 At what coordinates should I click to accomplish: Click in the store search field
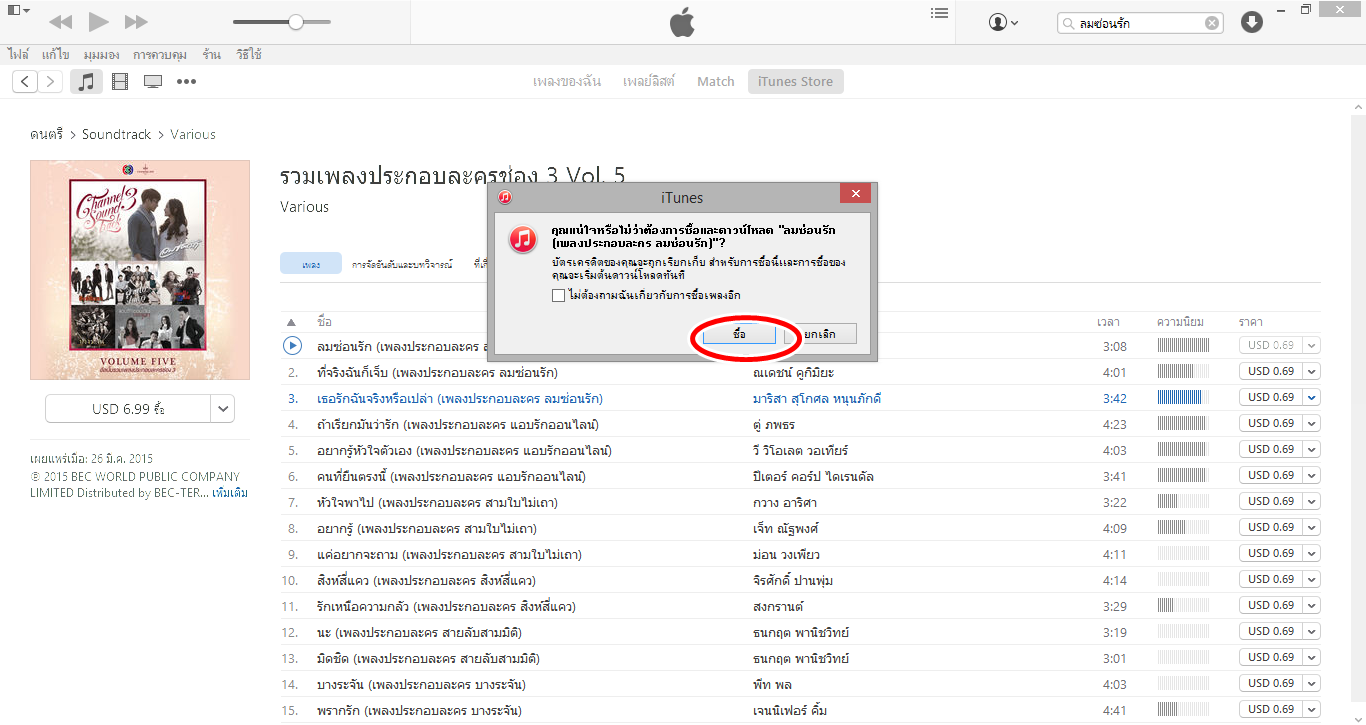(x=1138, y=23)
